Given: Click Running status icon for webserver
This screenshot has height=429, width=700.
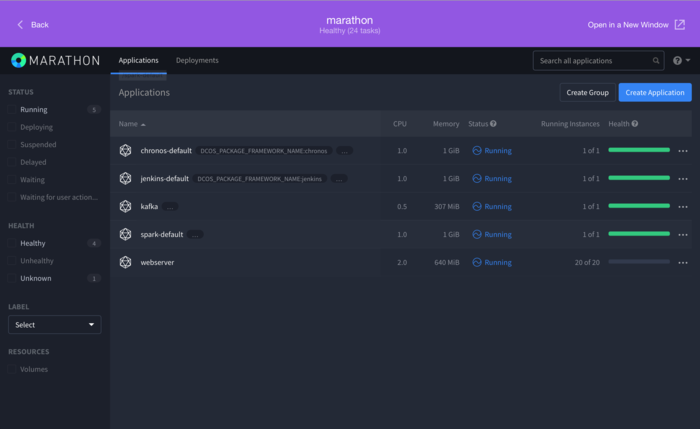Looking at the screenshot, I should coord(477,262).
